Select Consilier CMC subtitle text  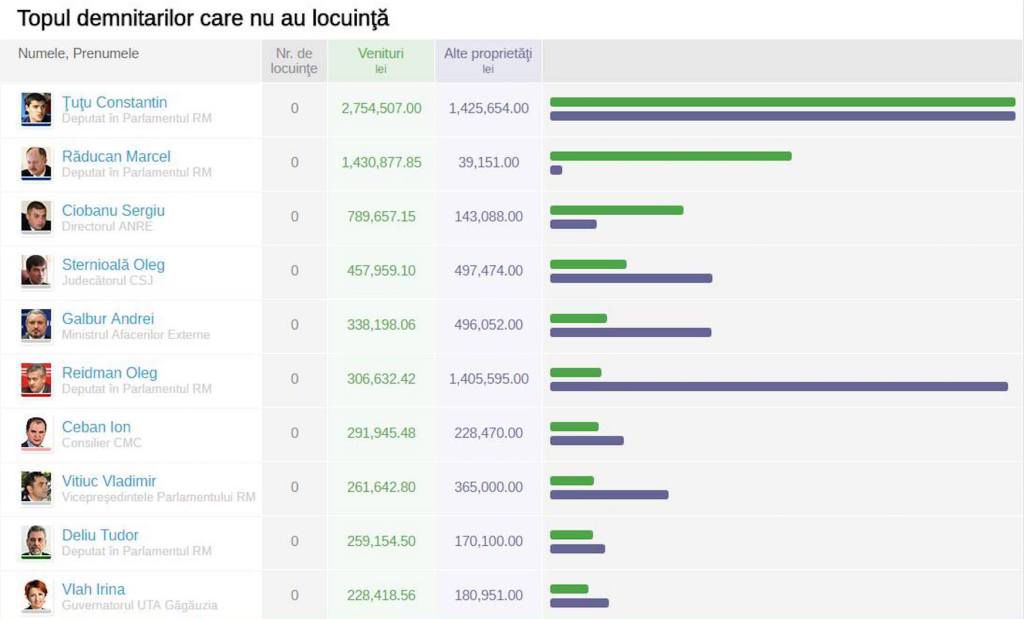pyautogui.click(x=101, y=443)
